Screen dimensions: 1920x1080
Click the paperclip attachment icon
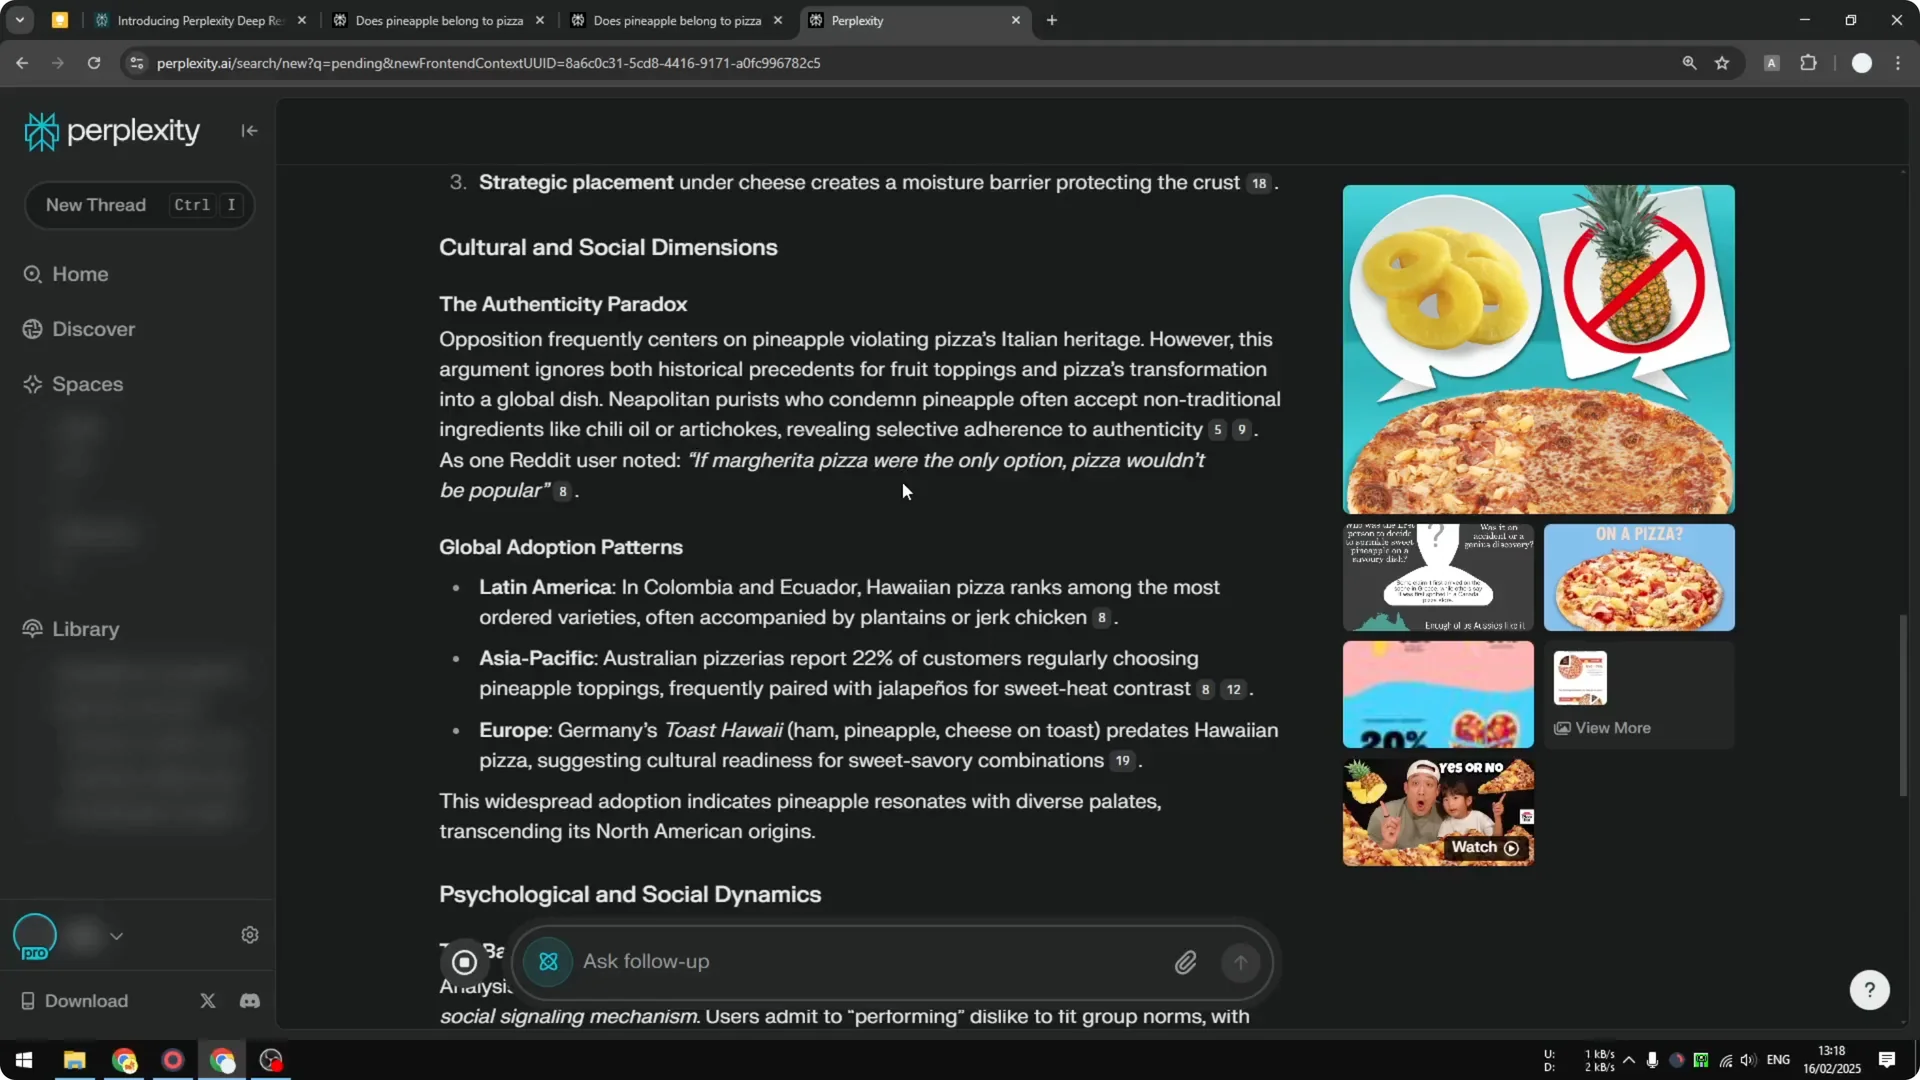(x=1186, y=961)
